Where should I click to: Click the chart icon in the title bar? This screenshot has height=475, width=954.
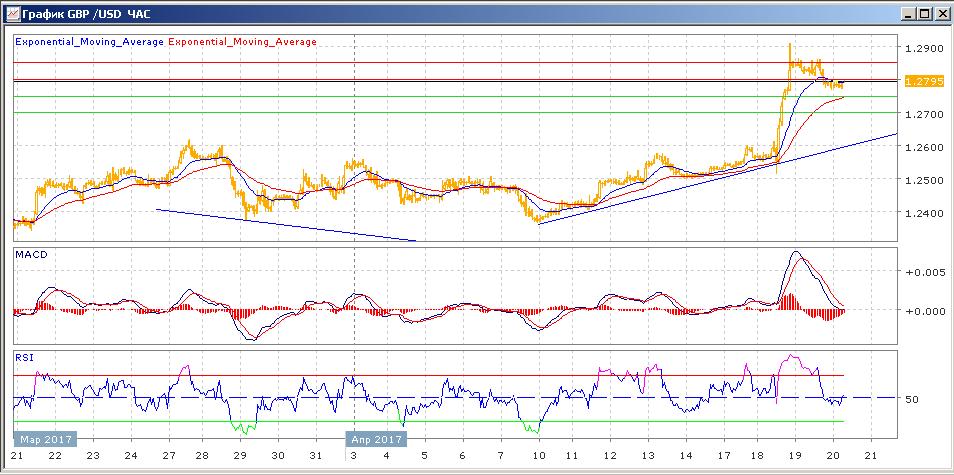(x=11, y=13)
